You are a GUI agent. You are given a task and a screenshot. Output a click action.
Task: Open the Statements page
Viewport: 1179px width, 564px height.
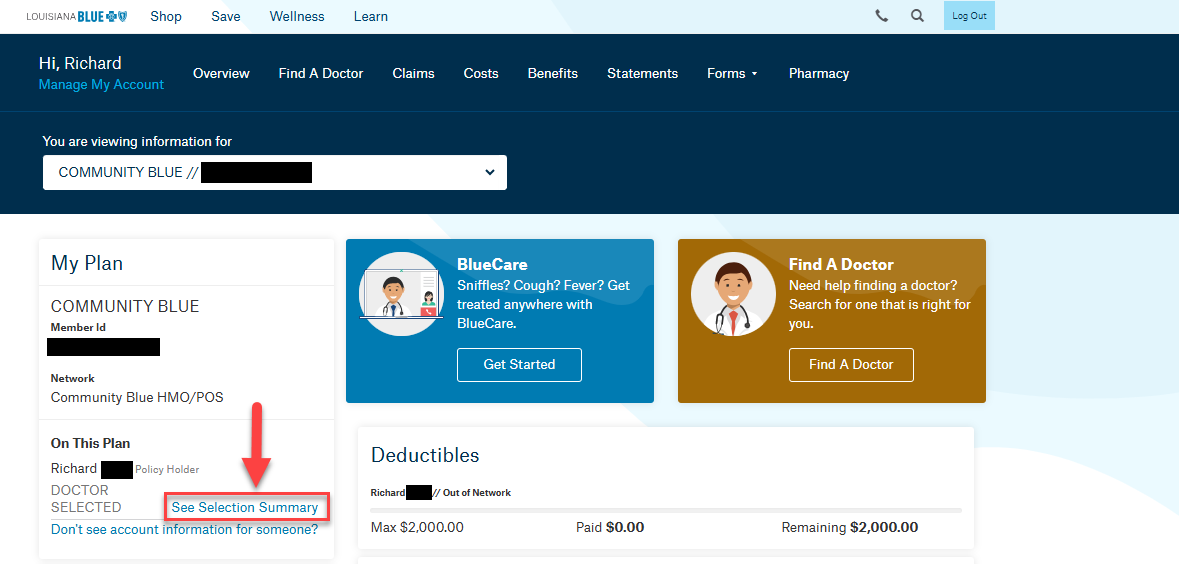(x=642, y=73)
